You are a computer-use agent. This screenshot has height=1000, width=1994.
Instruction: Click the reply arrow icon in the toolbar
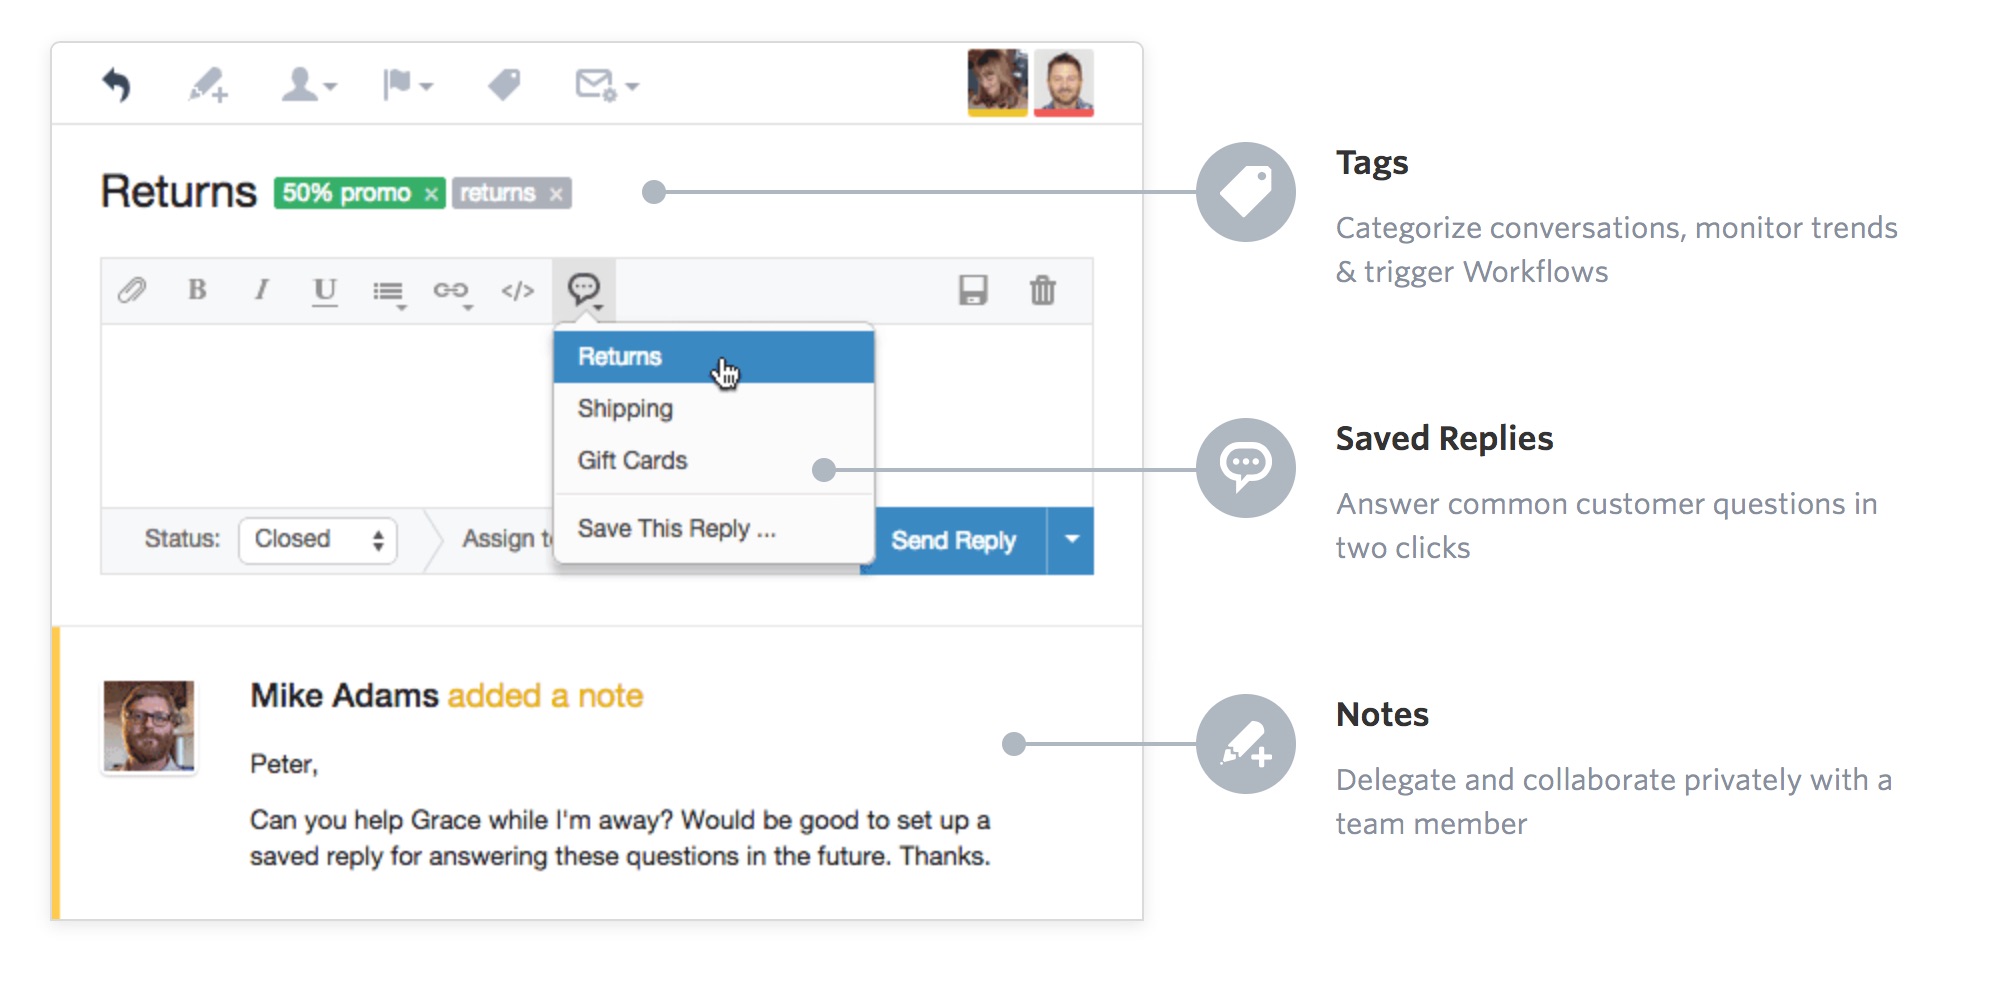tap(119, 85)
